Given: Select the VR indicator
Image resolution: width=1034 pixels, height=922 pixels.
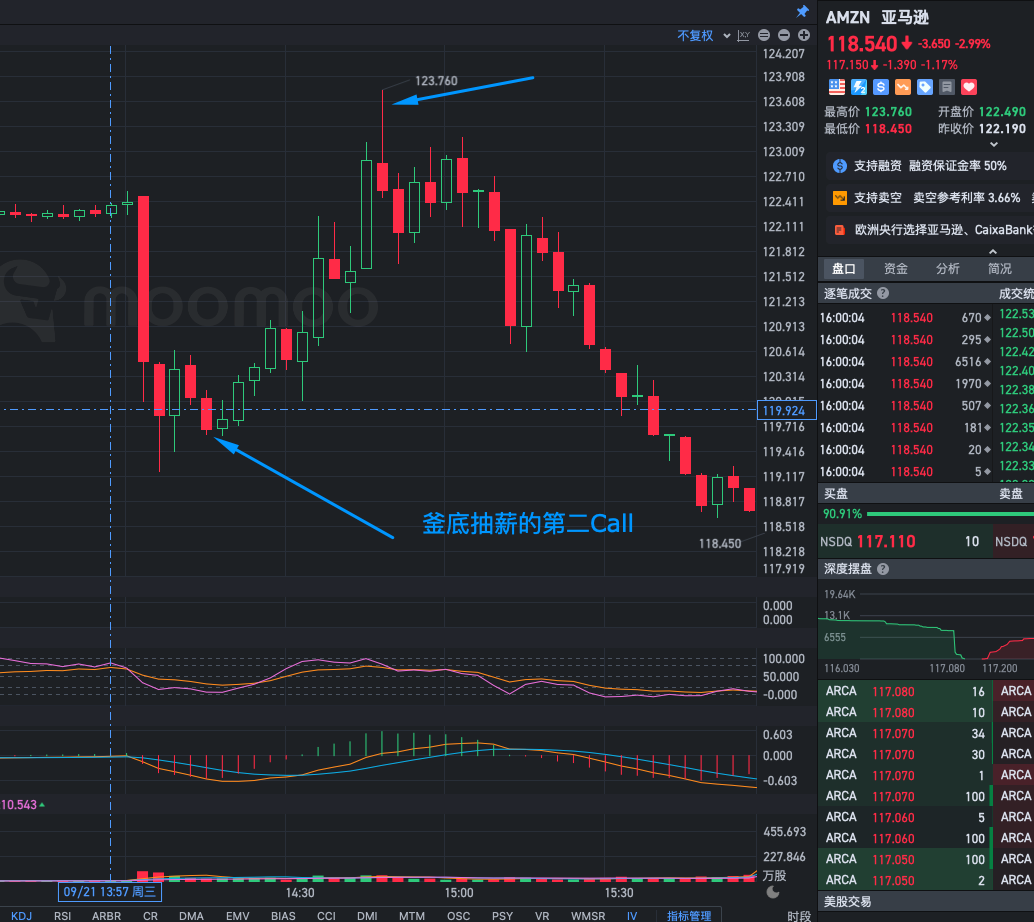Looking at the screenshot, I should click(542, 915).
